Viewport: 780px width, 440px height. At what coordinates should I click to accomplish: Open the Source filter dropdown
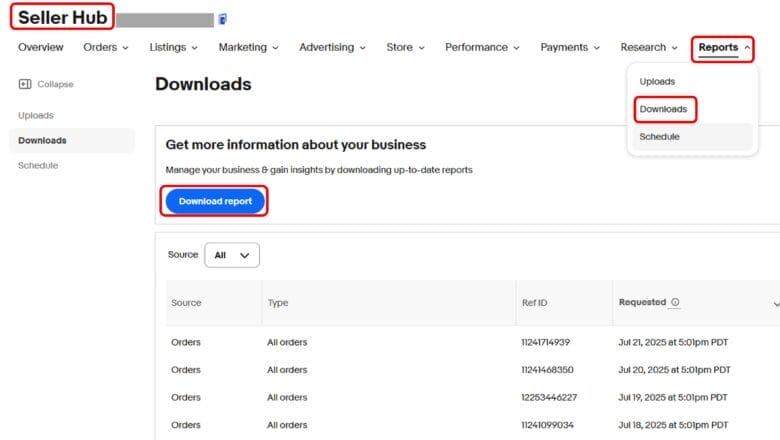[x=231, y=255]
